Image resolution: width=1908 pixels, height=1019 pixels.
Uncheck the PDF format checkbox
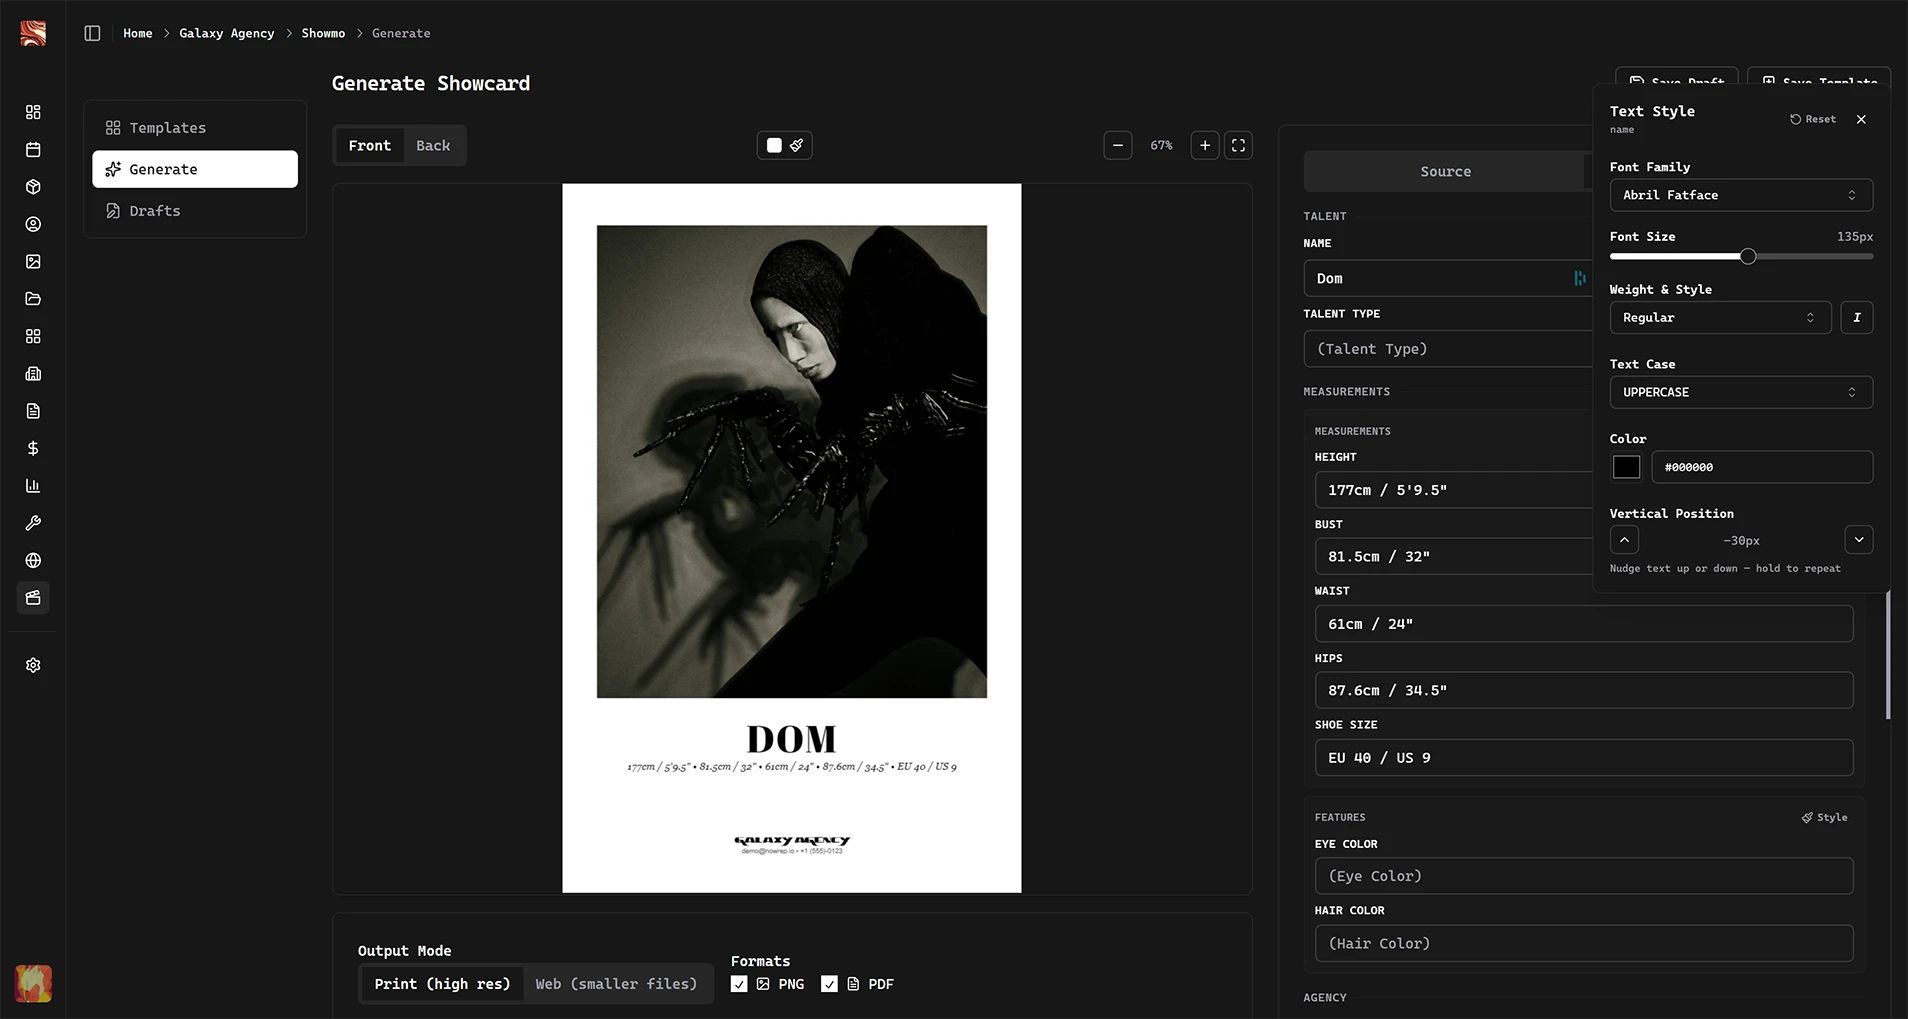click(x=829, y=984)
